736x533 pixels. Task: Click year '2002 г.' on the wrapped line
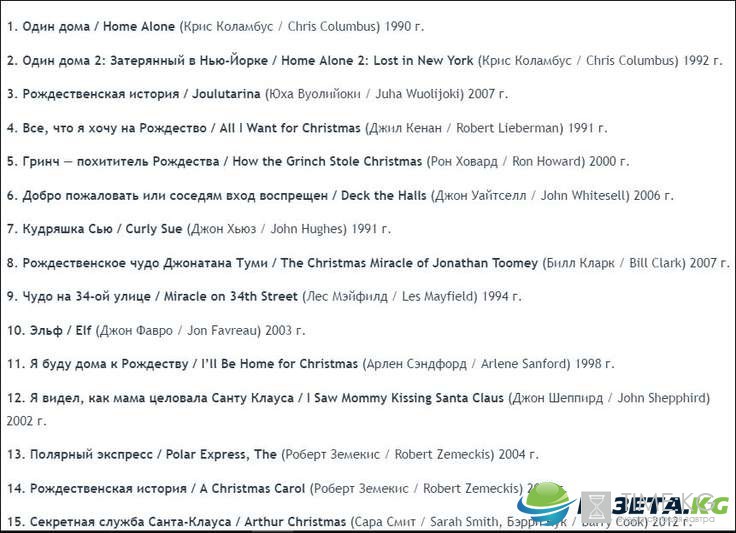pyautogui.click(x=27, y=420)
